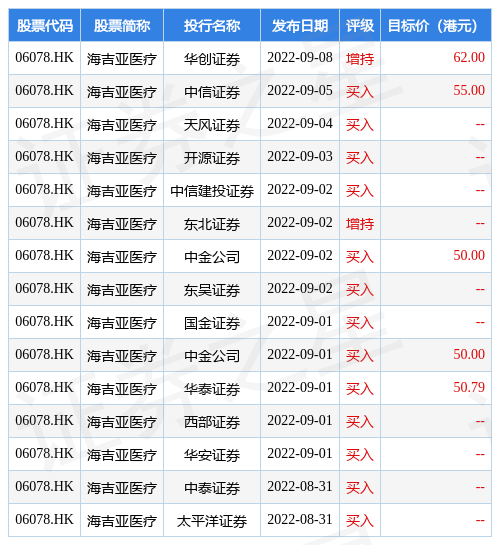This screenshot has height=545, width=492.
Task: Click the 目标价（港元） column header
Action: tap(436, 26)
